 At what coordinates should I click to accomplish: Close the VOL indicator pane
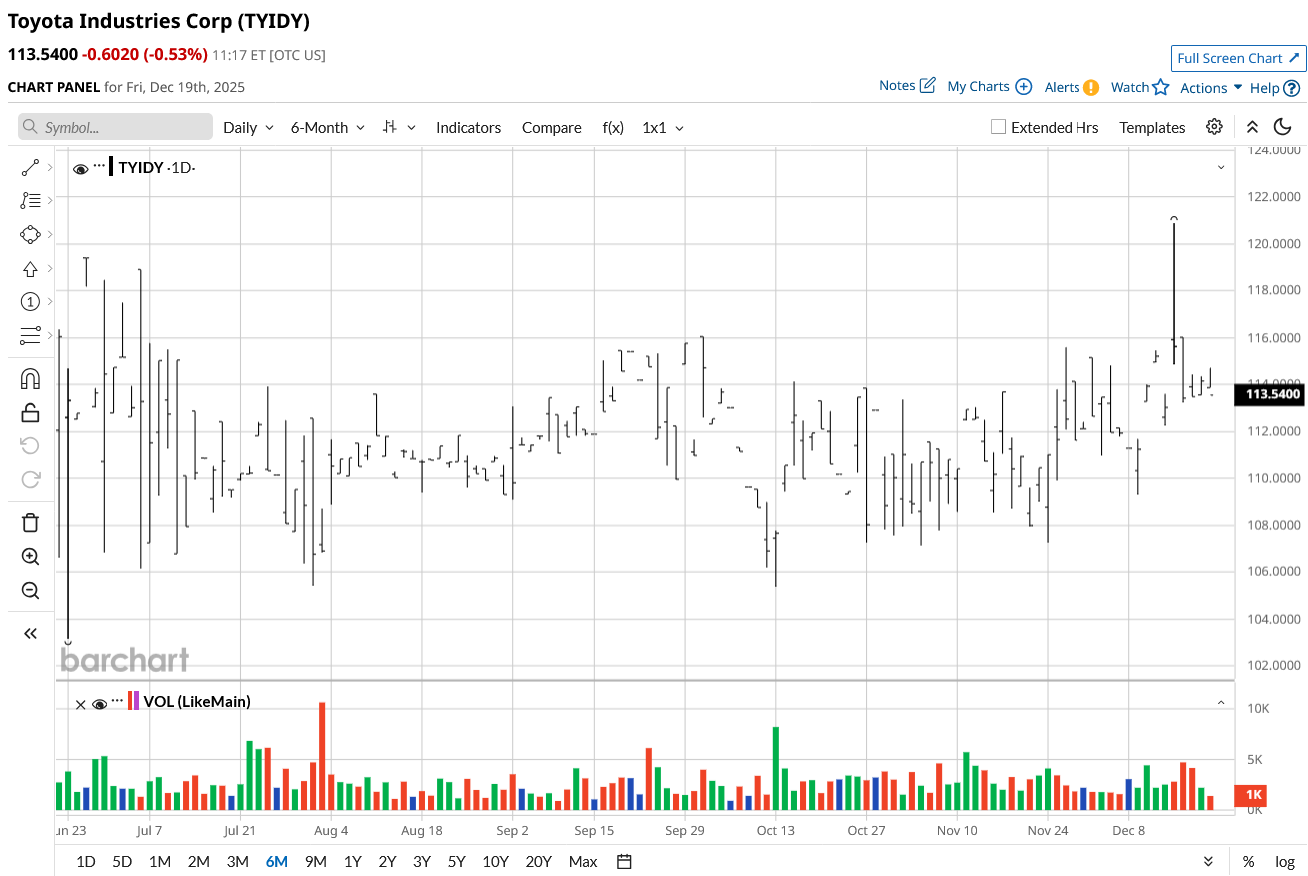tap(81, 704)
